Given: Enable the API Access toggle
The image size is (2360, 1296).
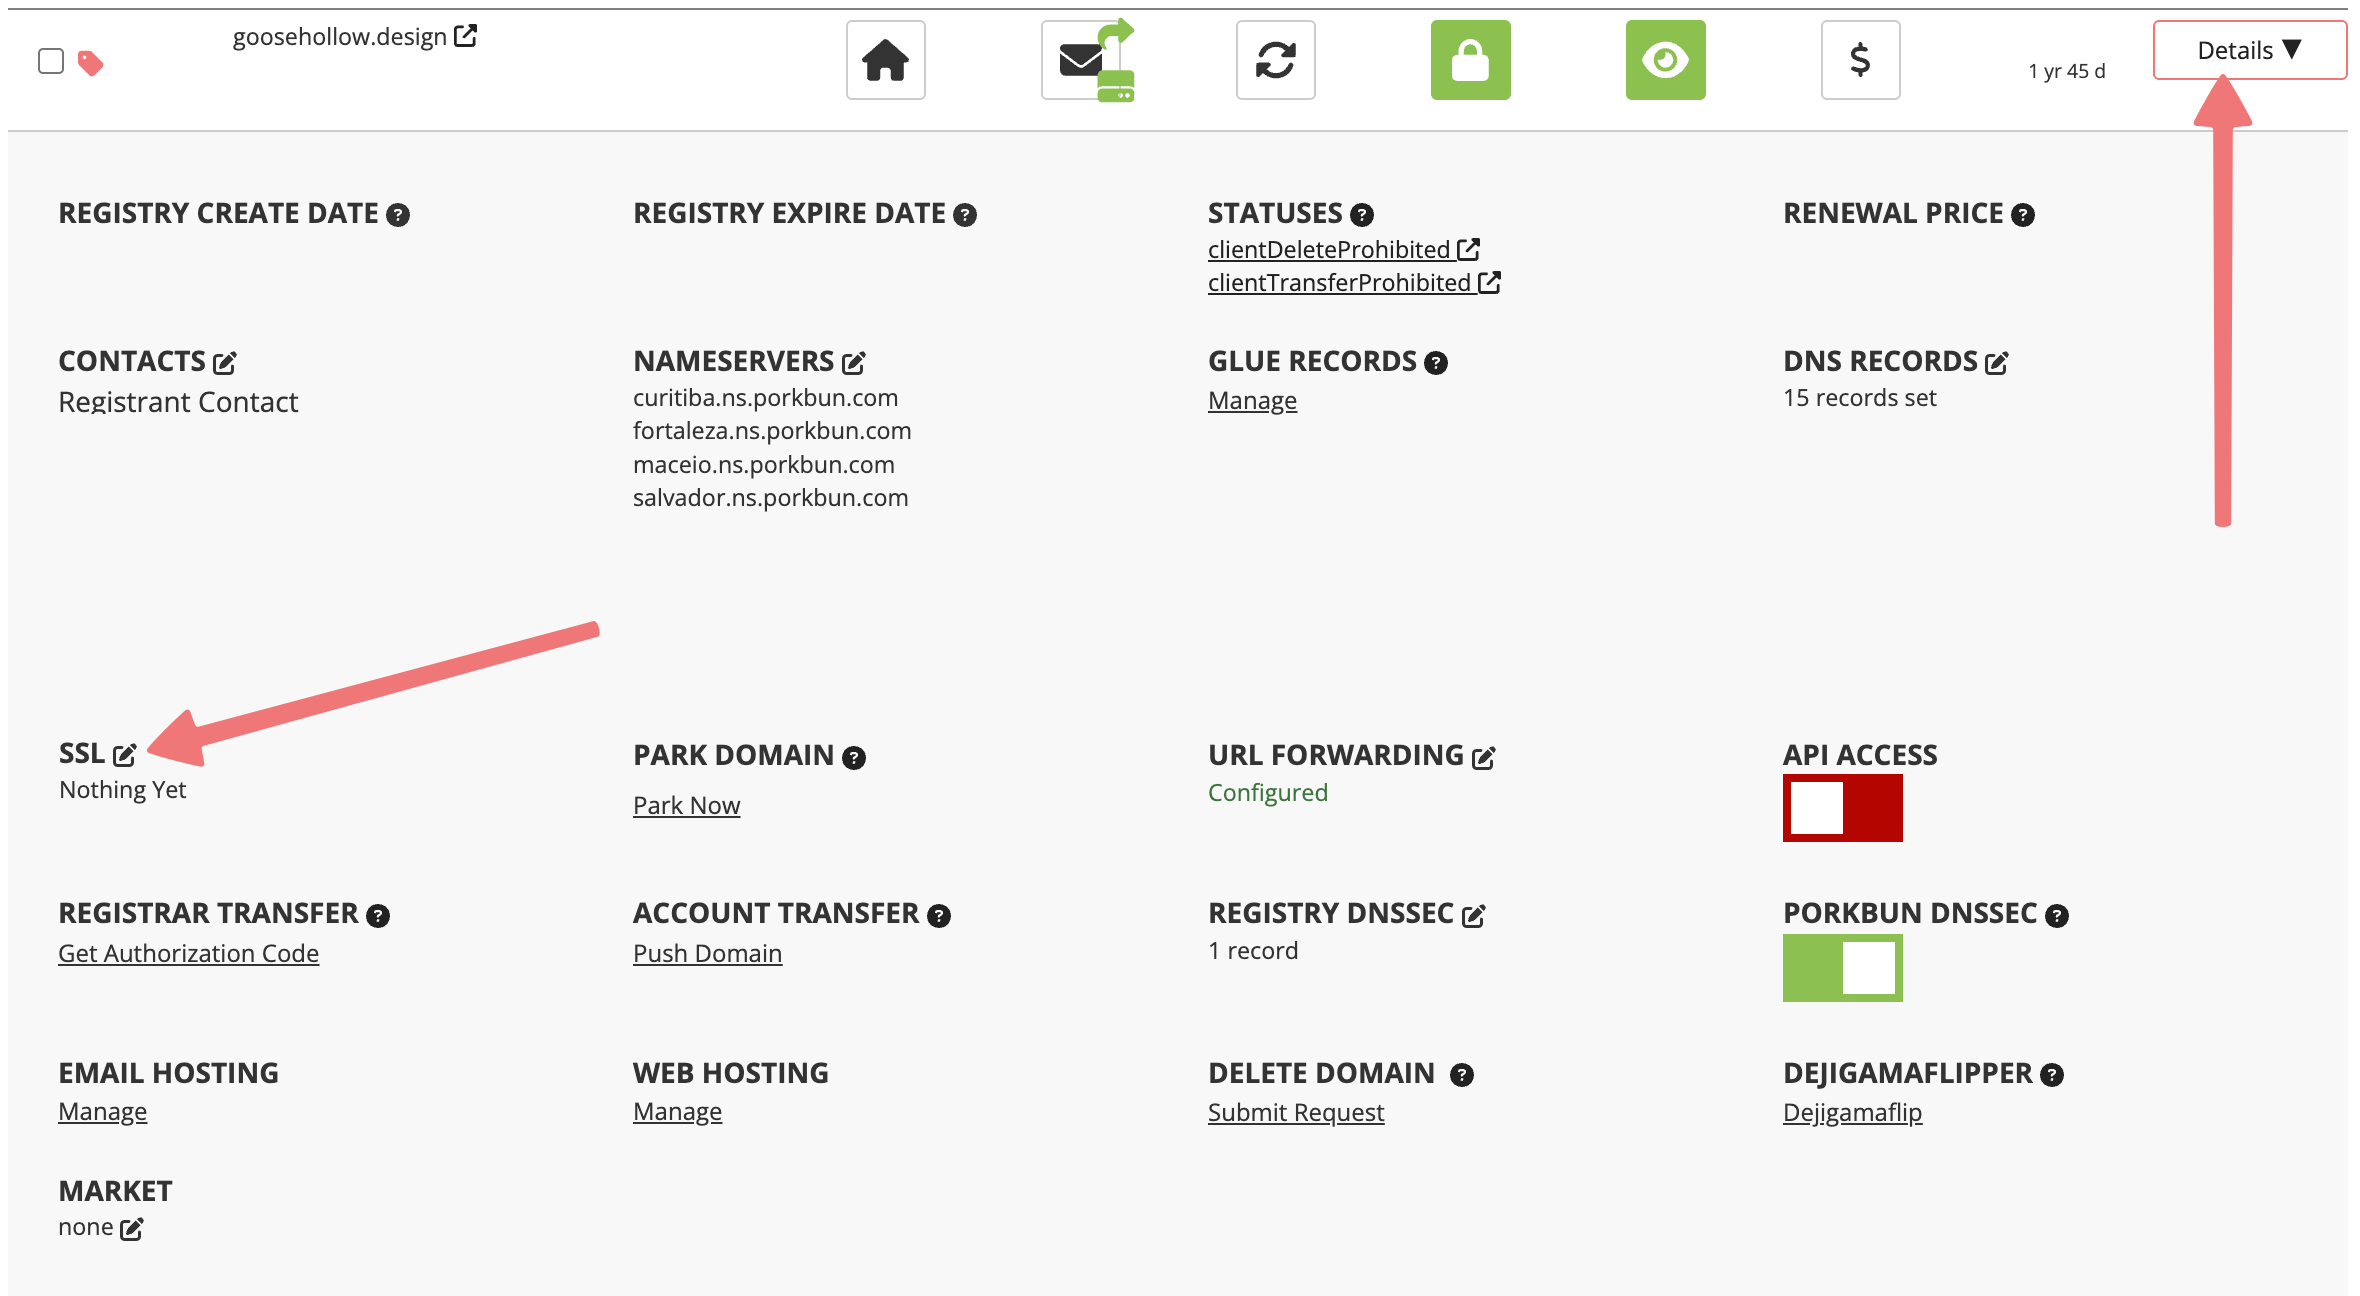Looking at the screenshot, I should click(1843, 807).
